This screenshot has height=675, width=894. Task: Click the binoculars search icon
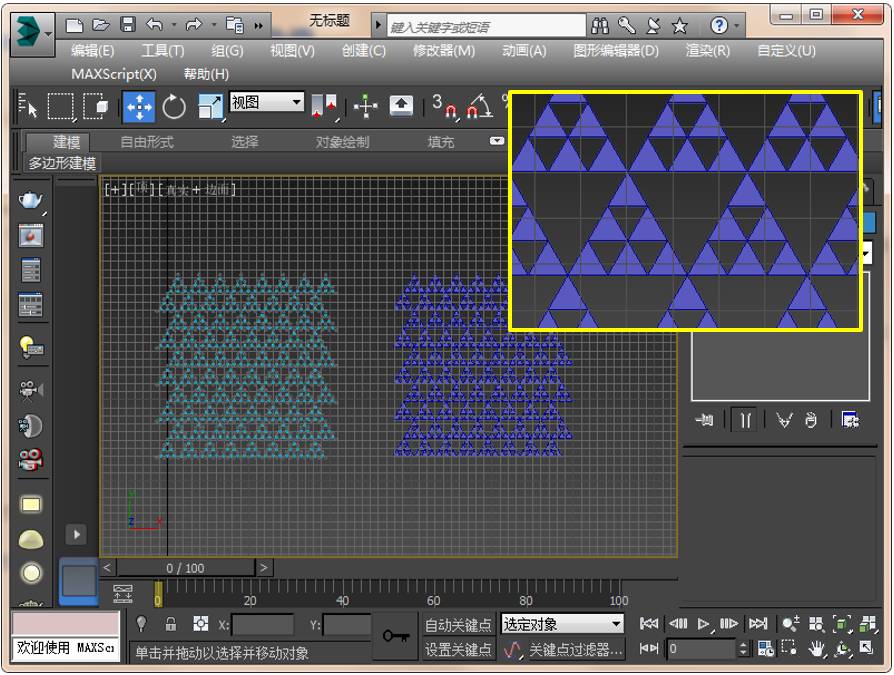coord(600,26)
